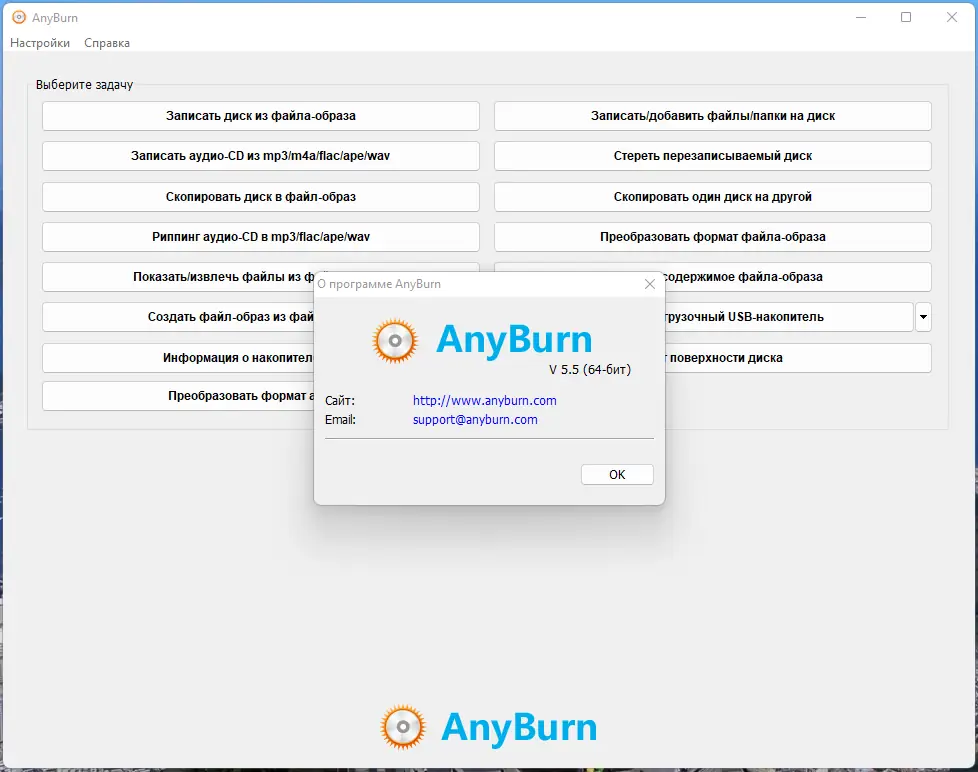This screenshot has width=978, height=772.
Task: Click the AnyBurn disc logo in About dialog
Action: coord(395,340)
